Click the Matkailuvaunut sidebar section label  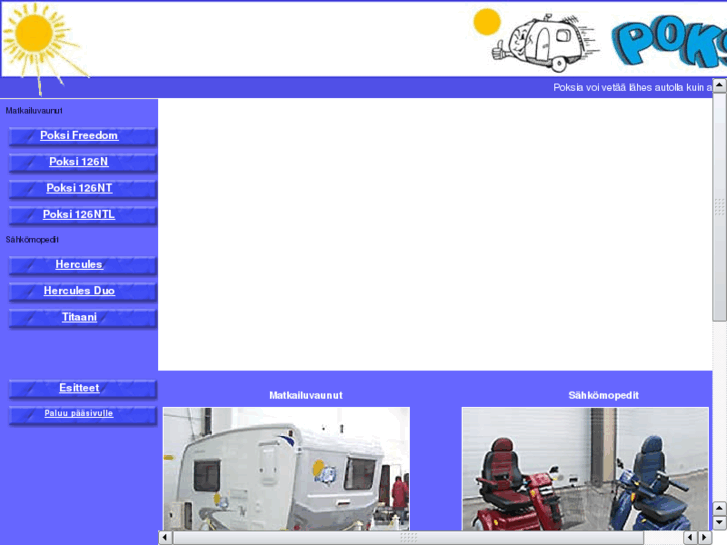(34, 111)
